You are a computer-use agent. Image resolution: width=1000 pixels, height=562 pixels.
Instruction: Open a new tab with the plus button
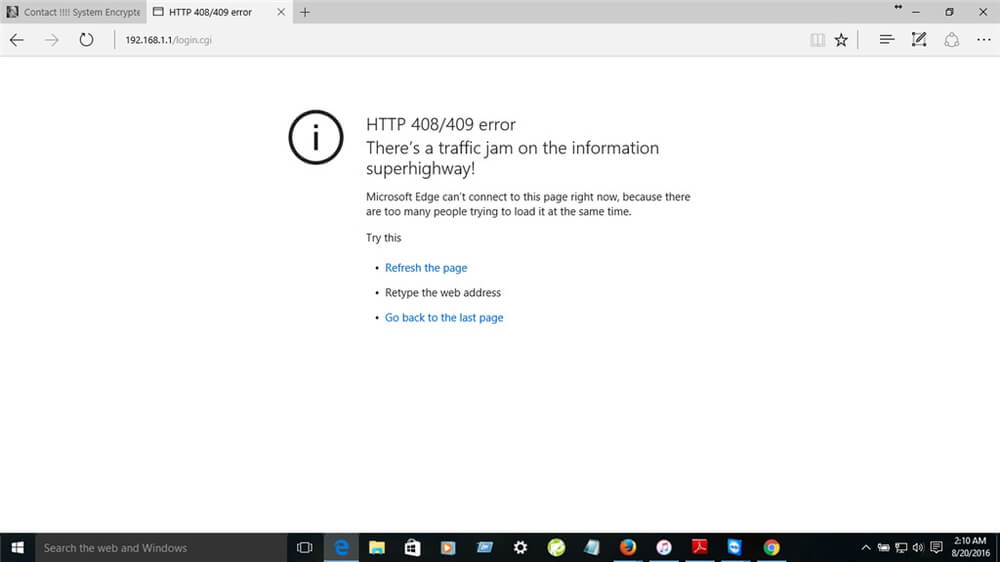(305, 12)
